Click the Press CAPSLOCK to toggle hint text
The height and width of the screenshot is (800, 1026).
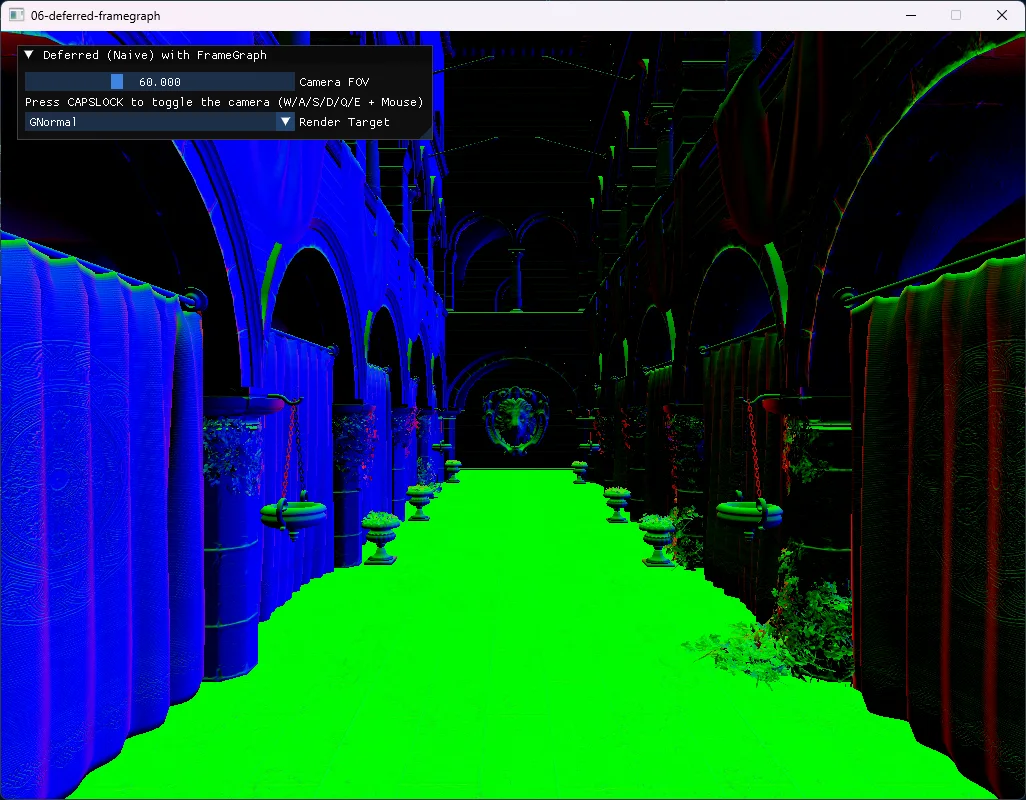click(x=224, y=102)
